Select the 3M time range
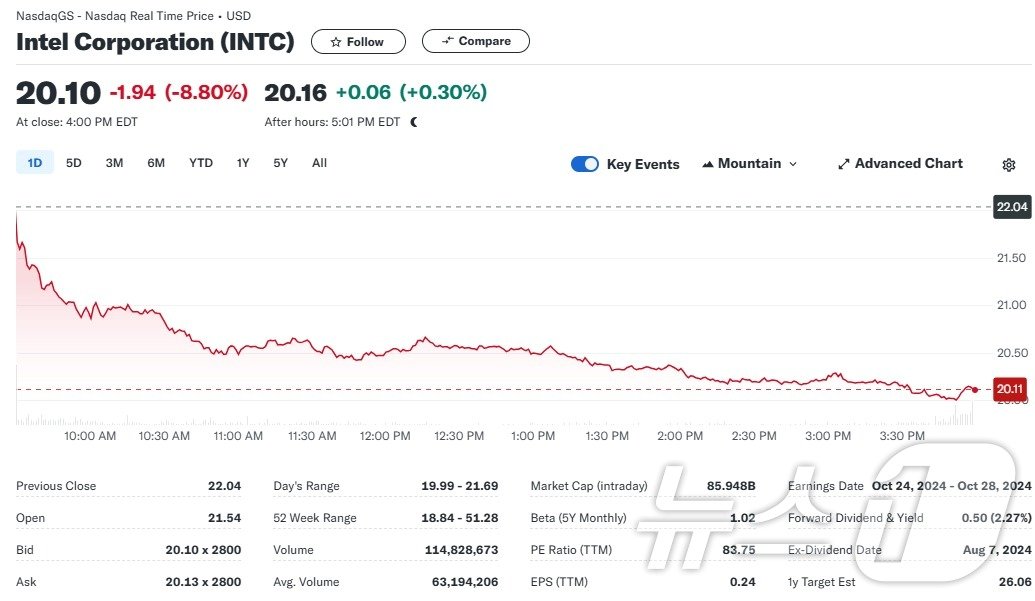1035x601 pixels. pos(114,163)
